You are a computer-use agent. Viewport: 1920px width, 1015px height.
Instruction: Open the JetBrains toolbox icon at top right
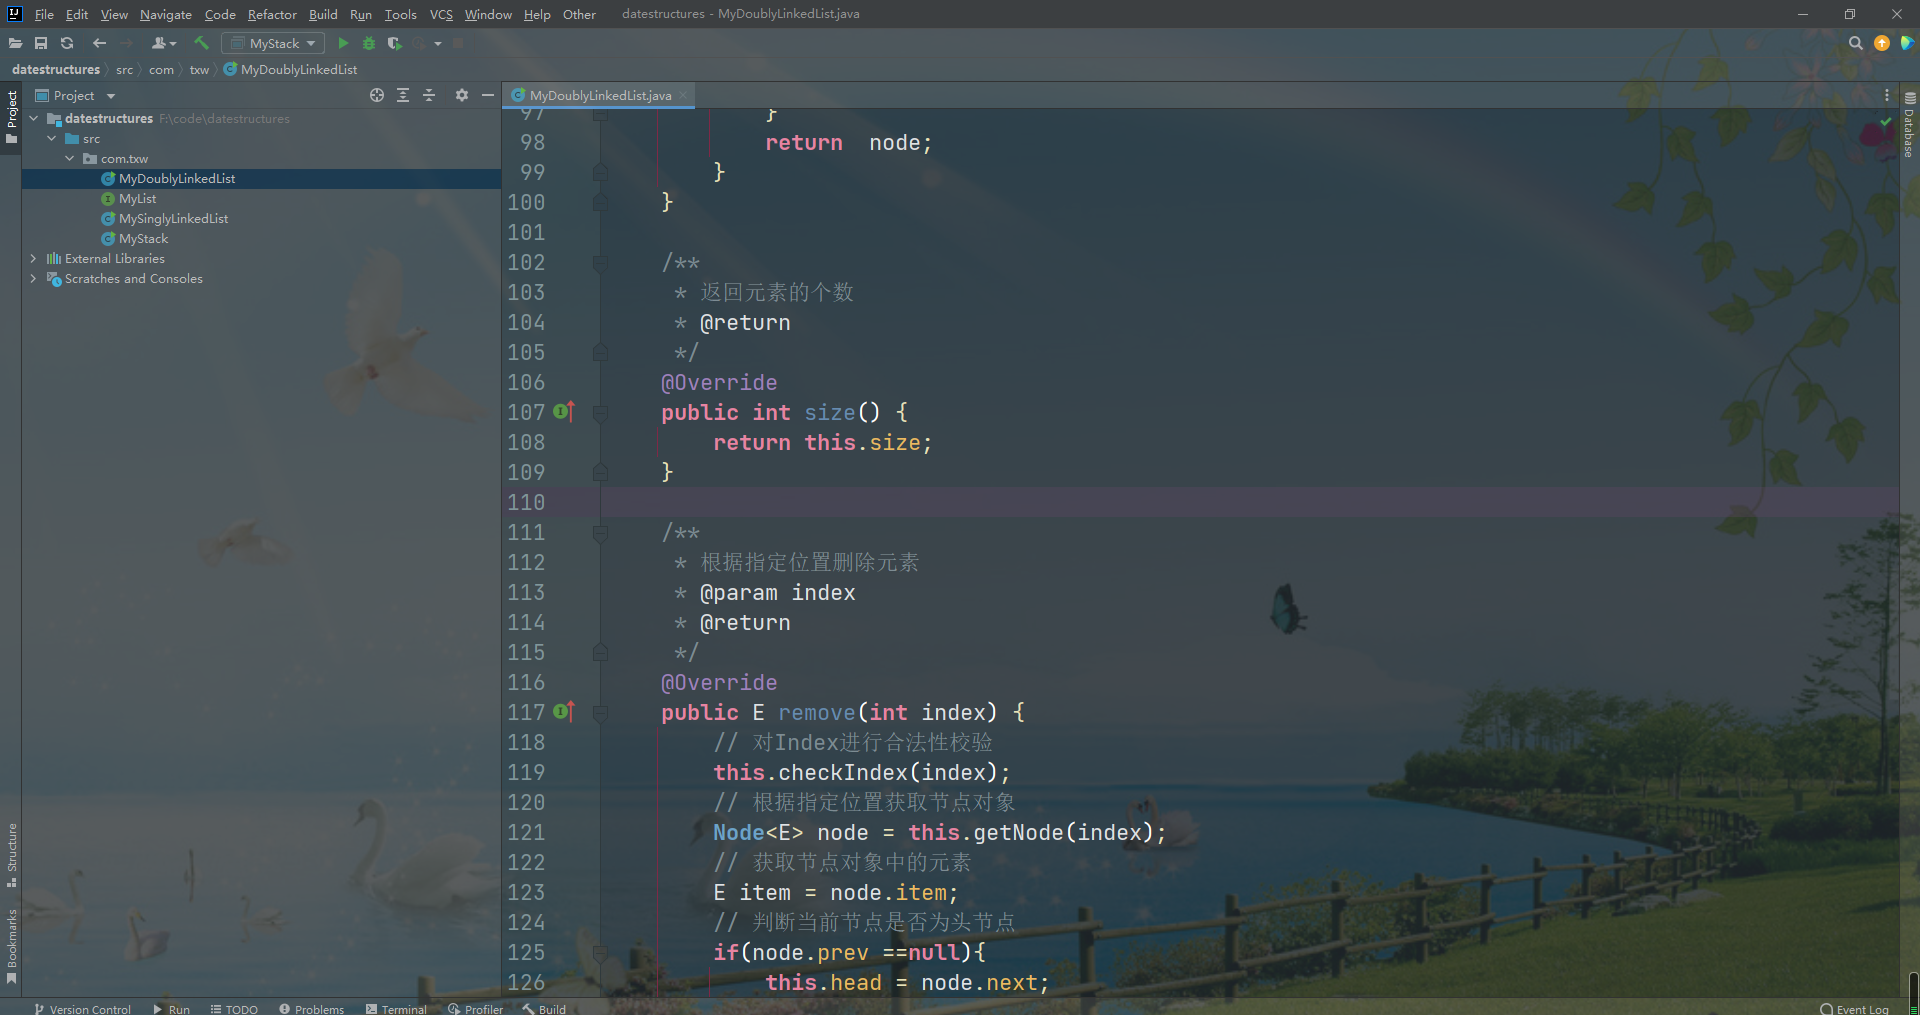[1907, 43]
